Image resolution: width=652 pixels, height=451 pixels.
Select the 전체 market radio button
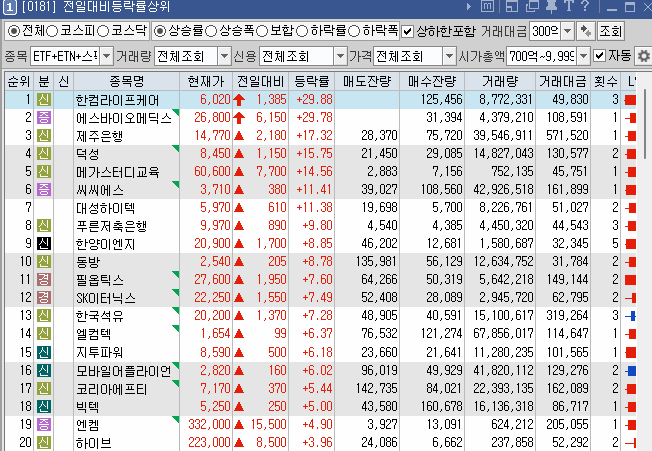pyautogui.click(x=14, y=31)
